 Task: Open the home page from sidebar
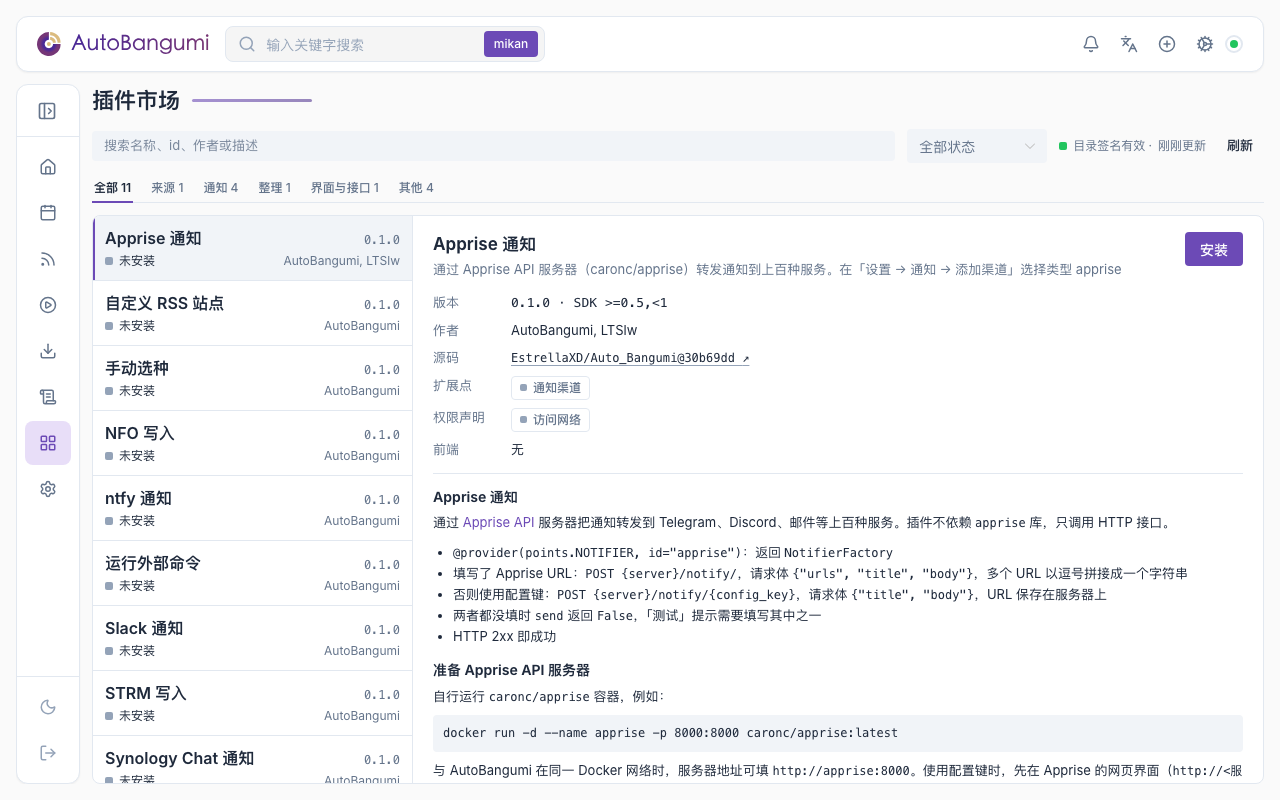tap(48, 167)
